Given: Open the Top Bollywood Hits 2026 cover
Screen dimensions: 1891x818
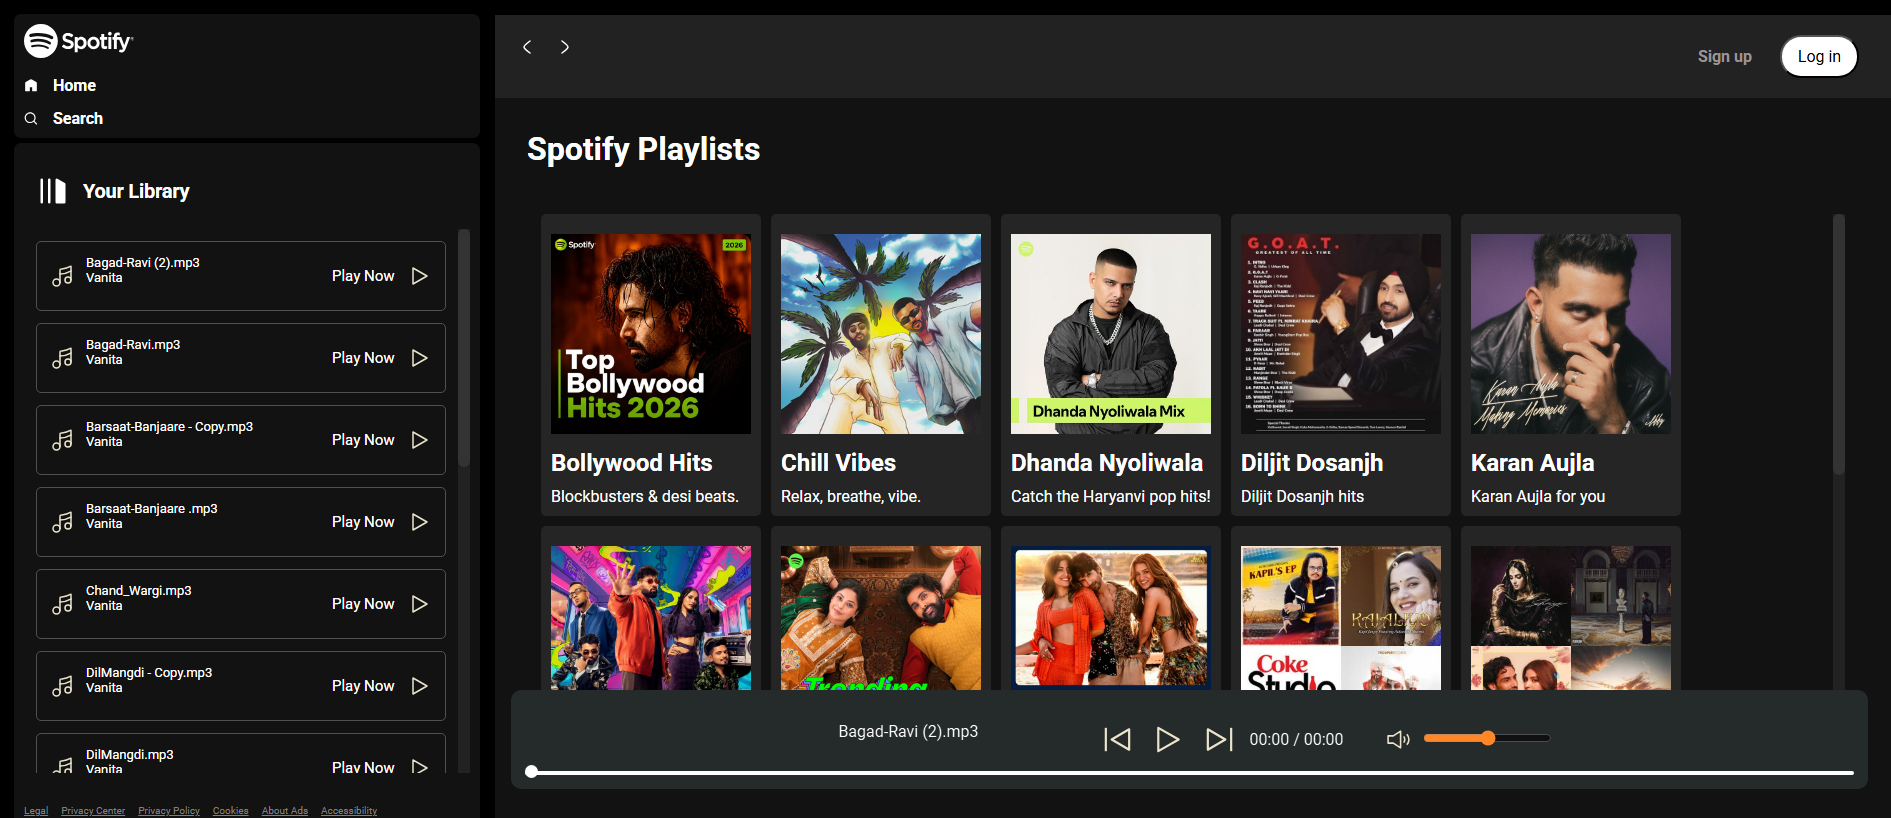Looking at the screenshot, I should coord(651,334).
